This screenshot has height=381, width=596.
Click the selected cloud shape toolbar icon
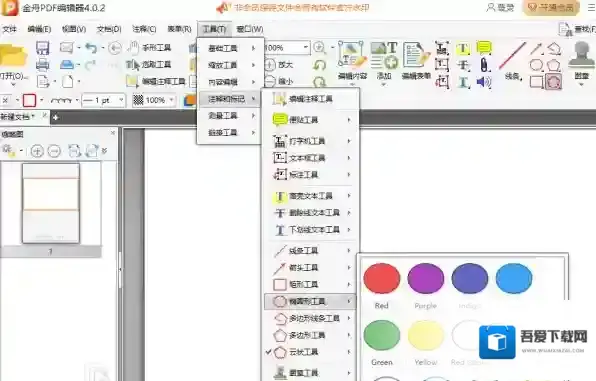pos(553,82)
